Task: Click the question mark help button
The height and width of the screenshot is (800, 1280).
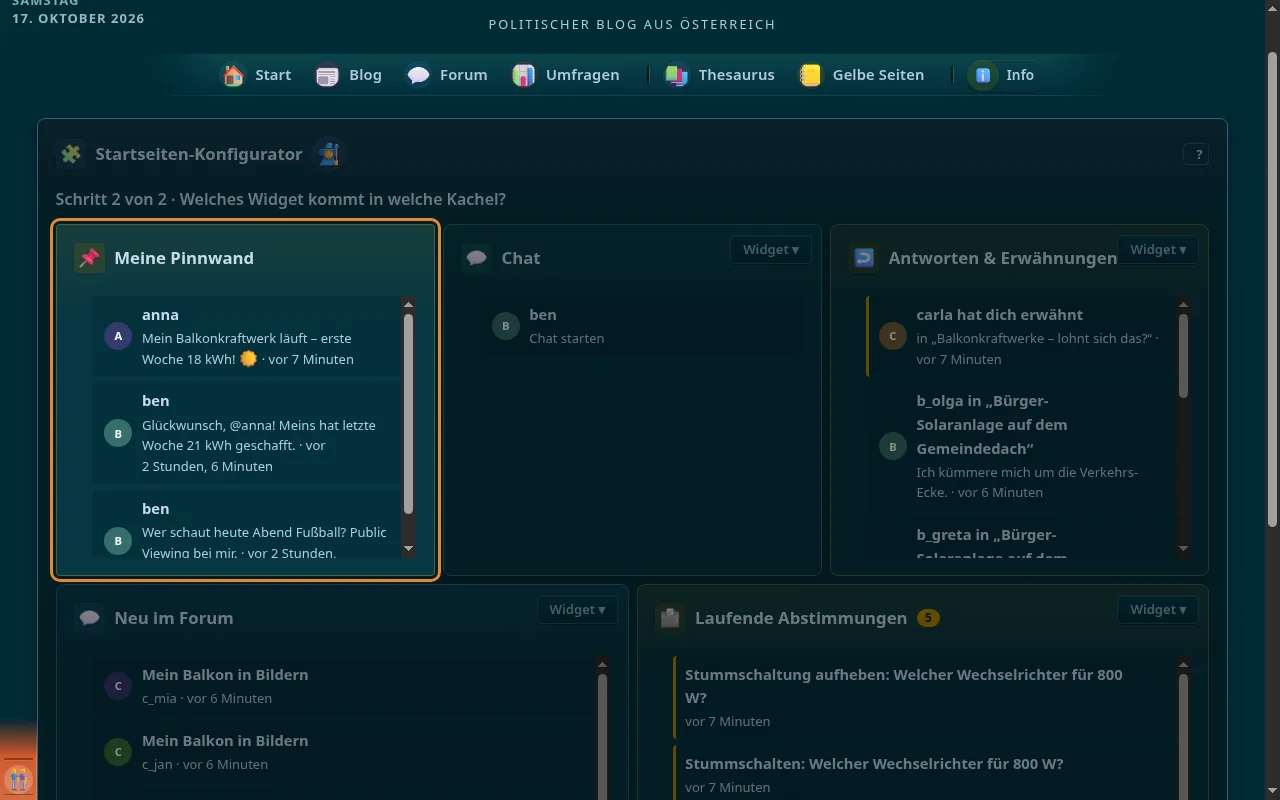Action: click(1195, 154)
